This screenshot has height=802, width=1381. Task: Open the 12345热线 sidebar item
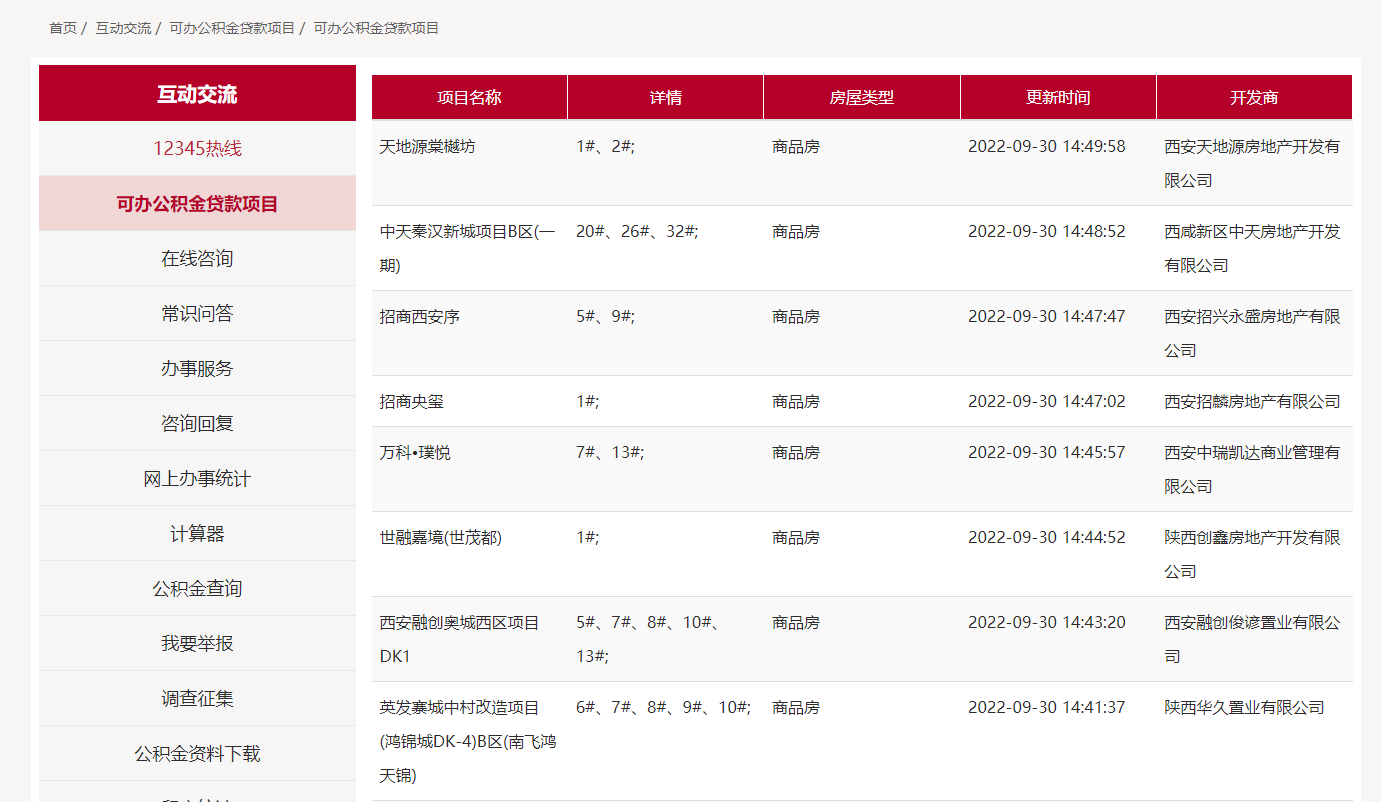coord(197,149)
